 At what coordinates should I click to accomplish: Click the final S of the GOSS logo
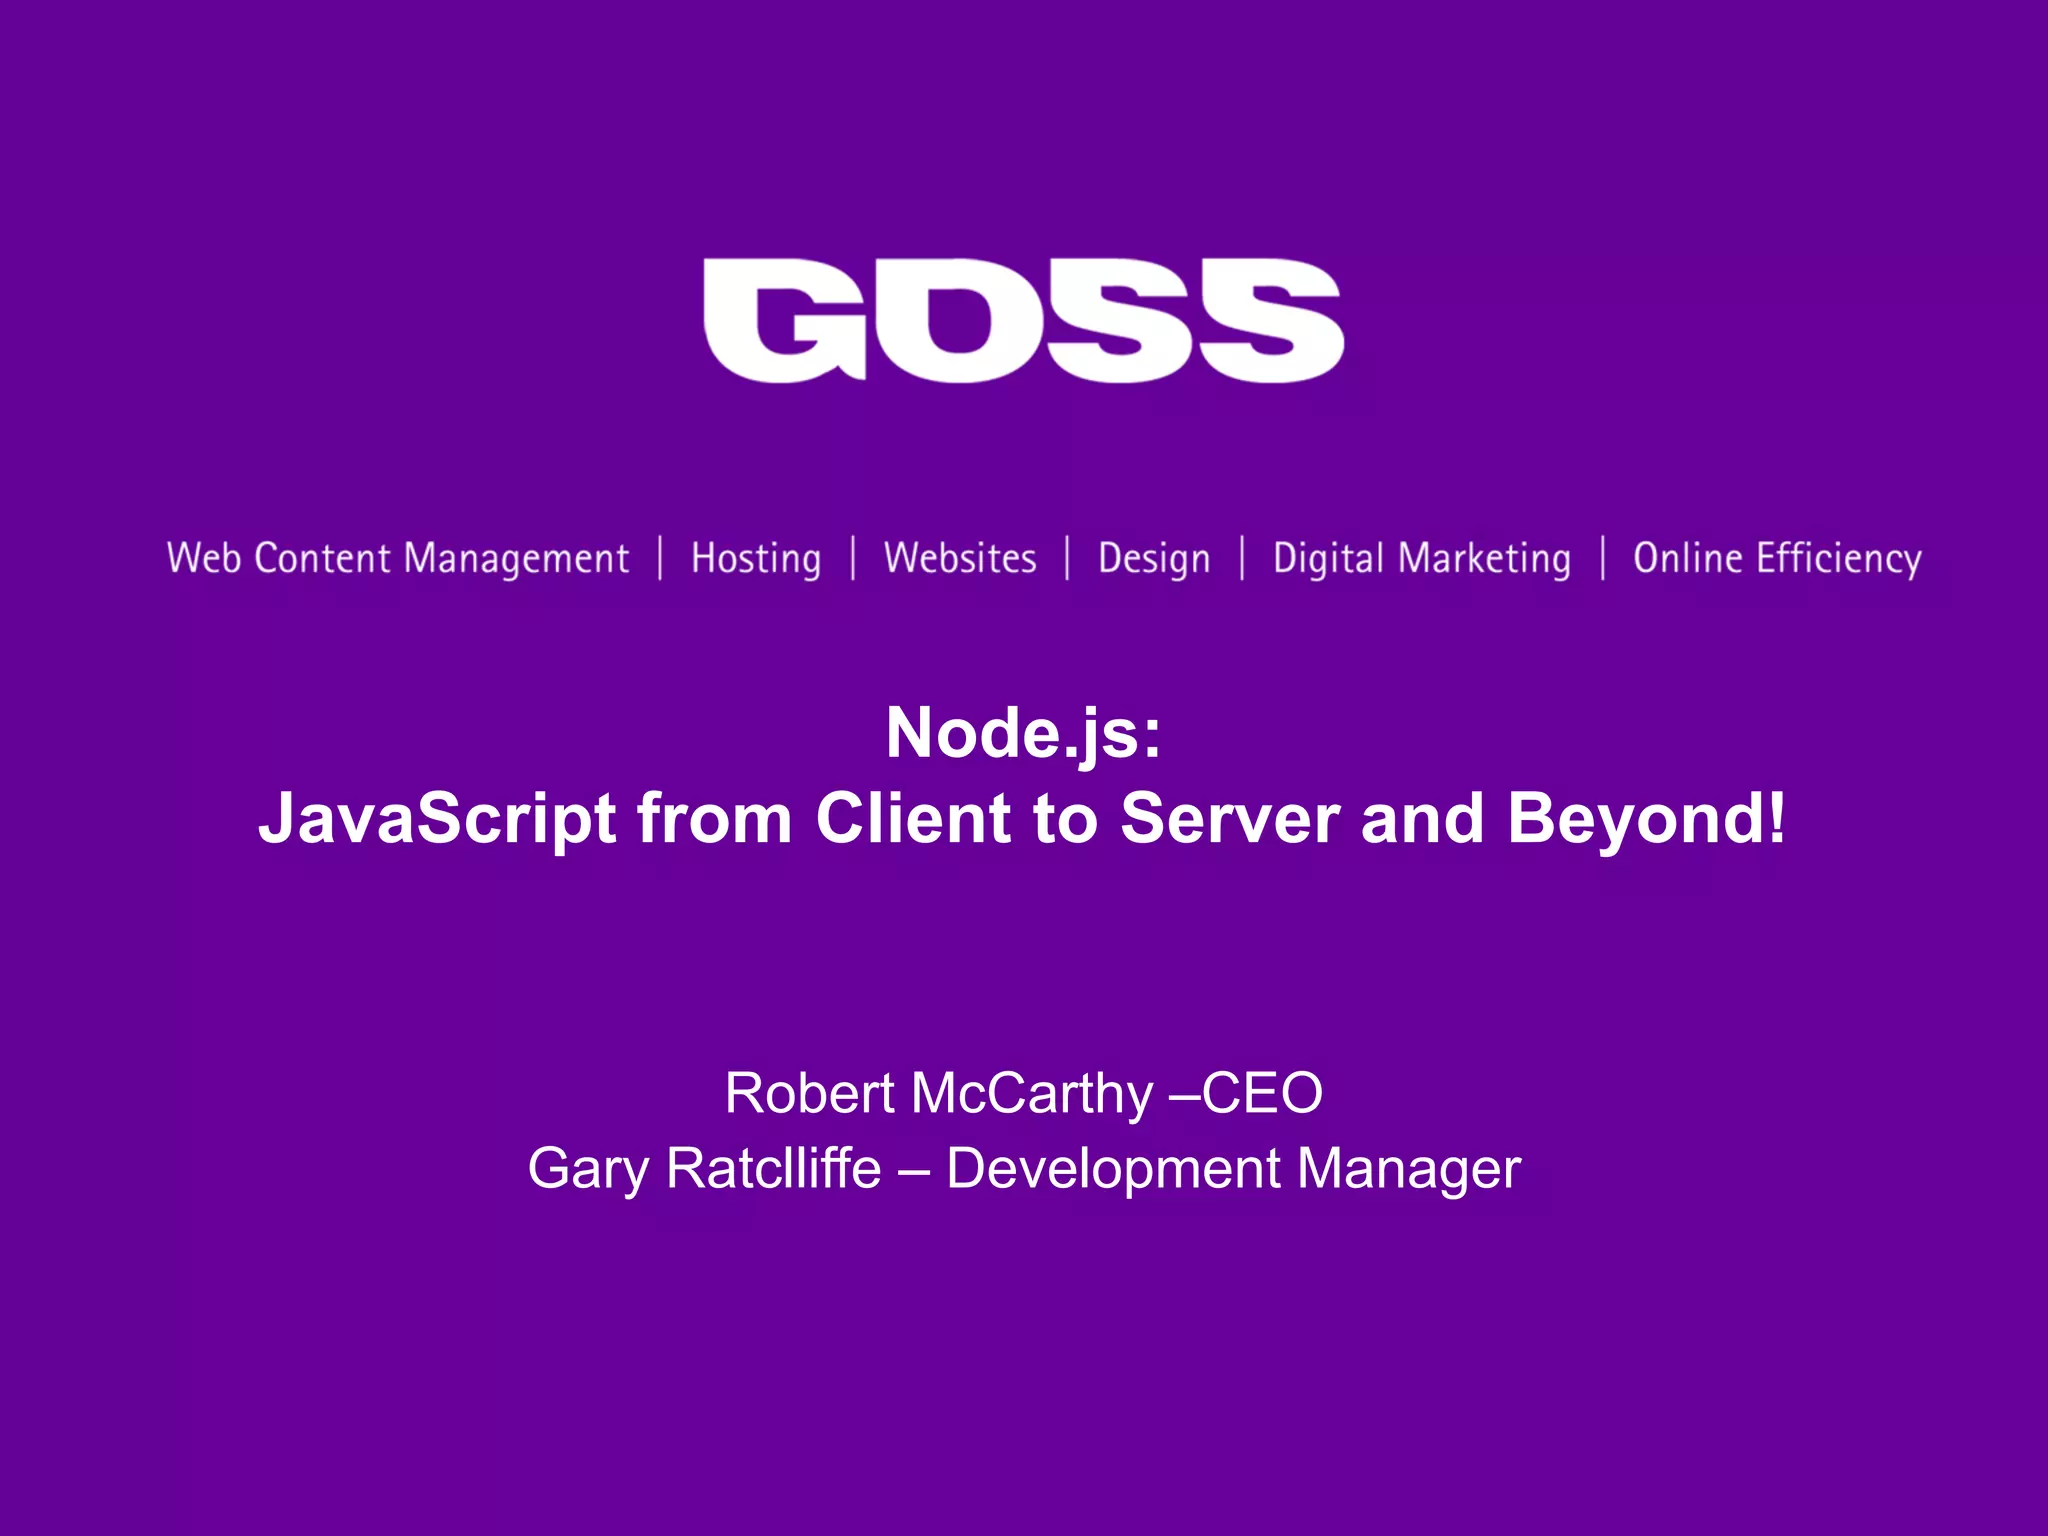pos(1270,320)
